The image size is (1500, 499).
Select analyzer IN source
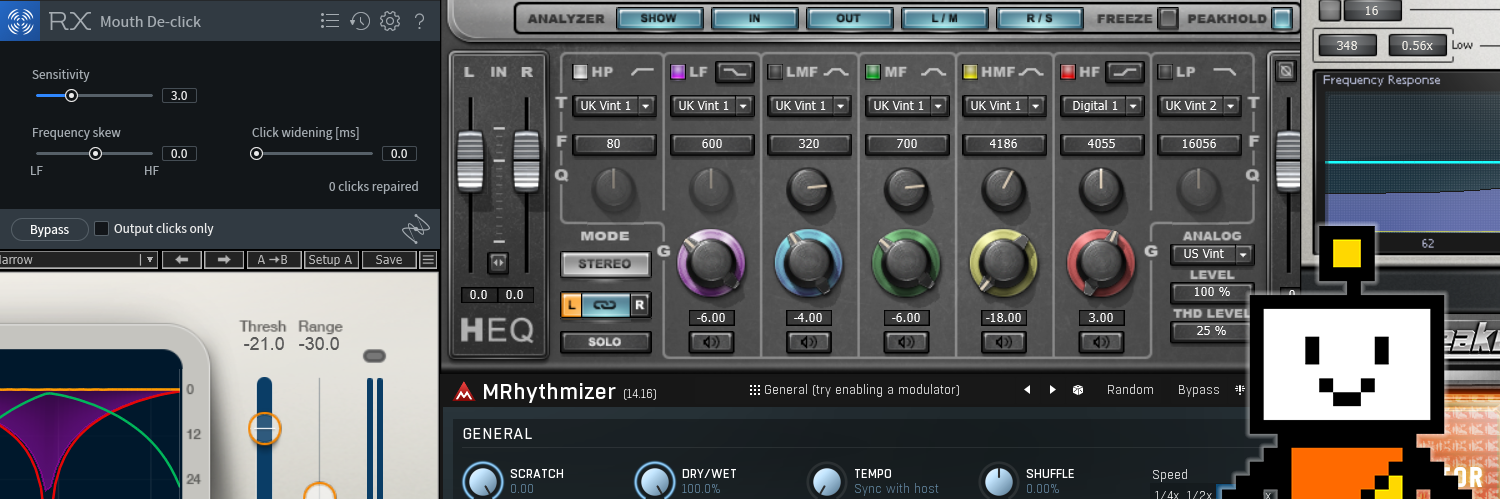[x=753, y=18]
